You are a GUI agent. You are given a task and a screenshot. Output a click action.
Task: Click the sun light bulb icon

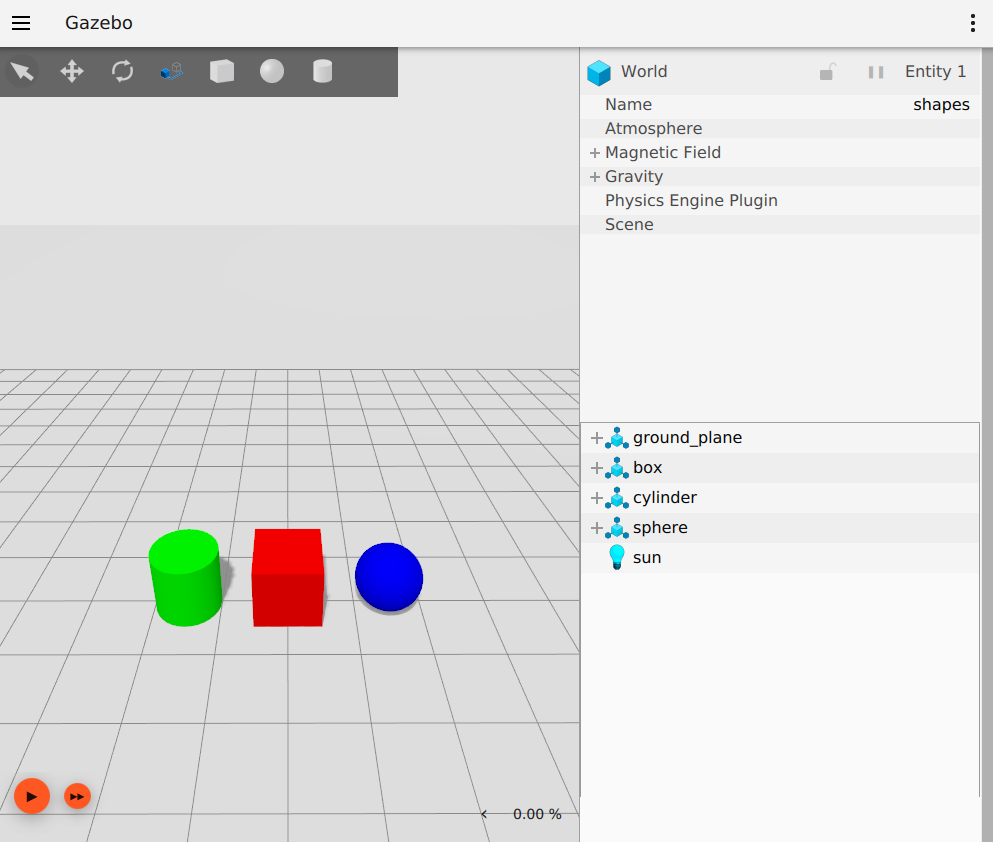pyautogui.click(x=616, y=558)
